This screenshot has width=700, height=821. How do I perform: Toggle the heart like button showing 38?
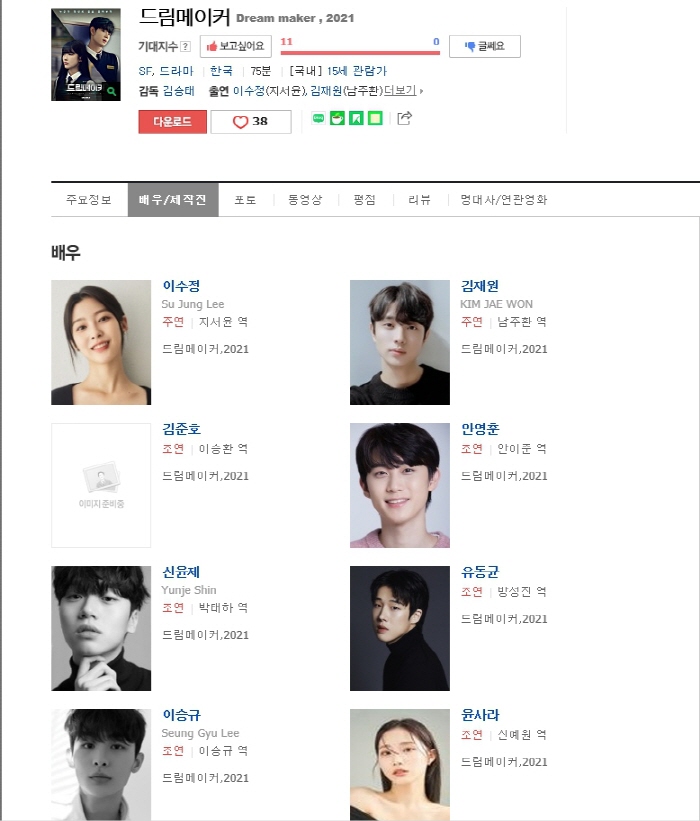tap(251, 121)
